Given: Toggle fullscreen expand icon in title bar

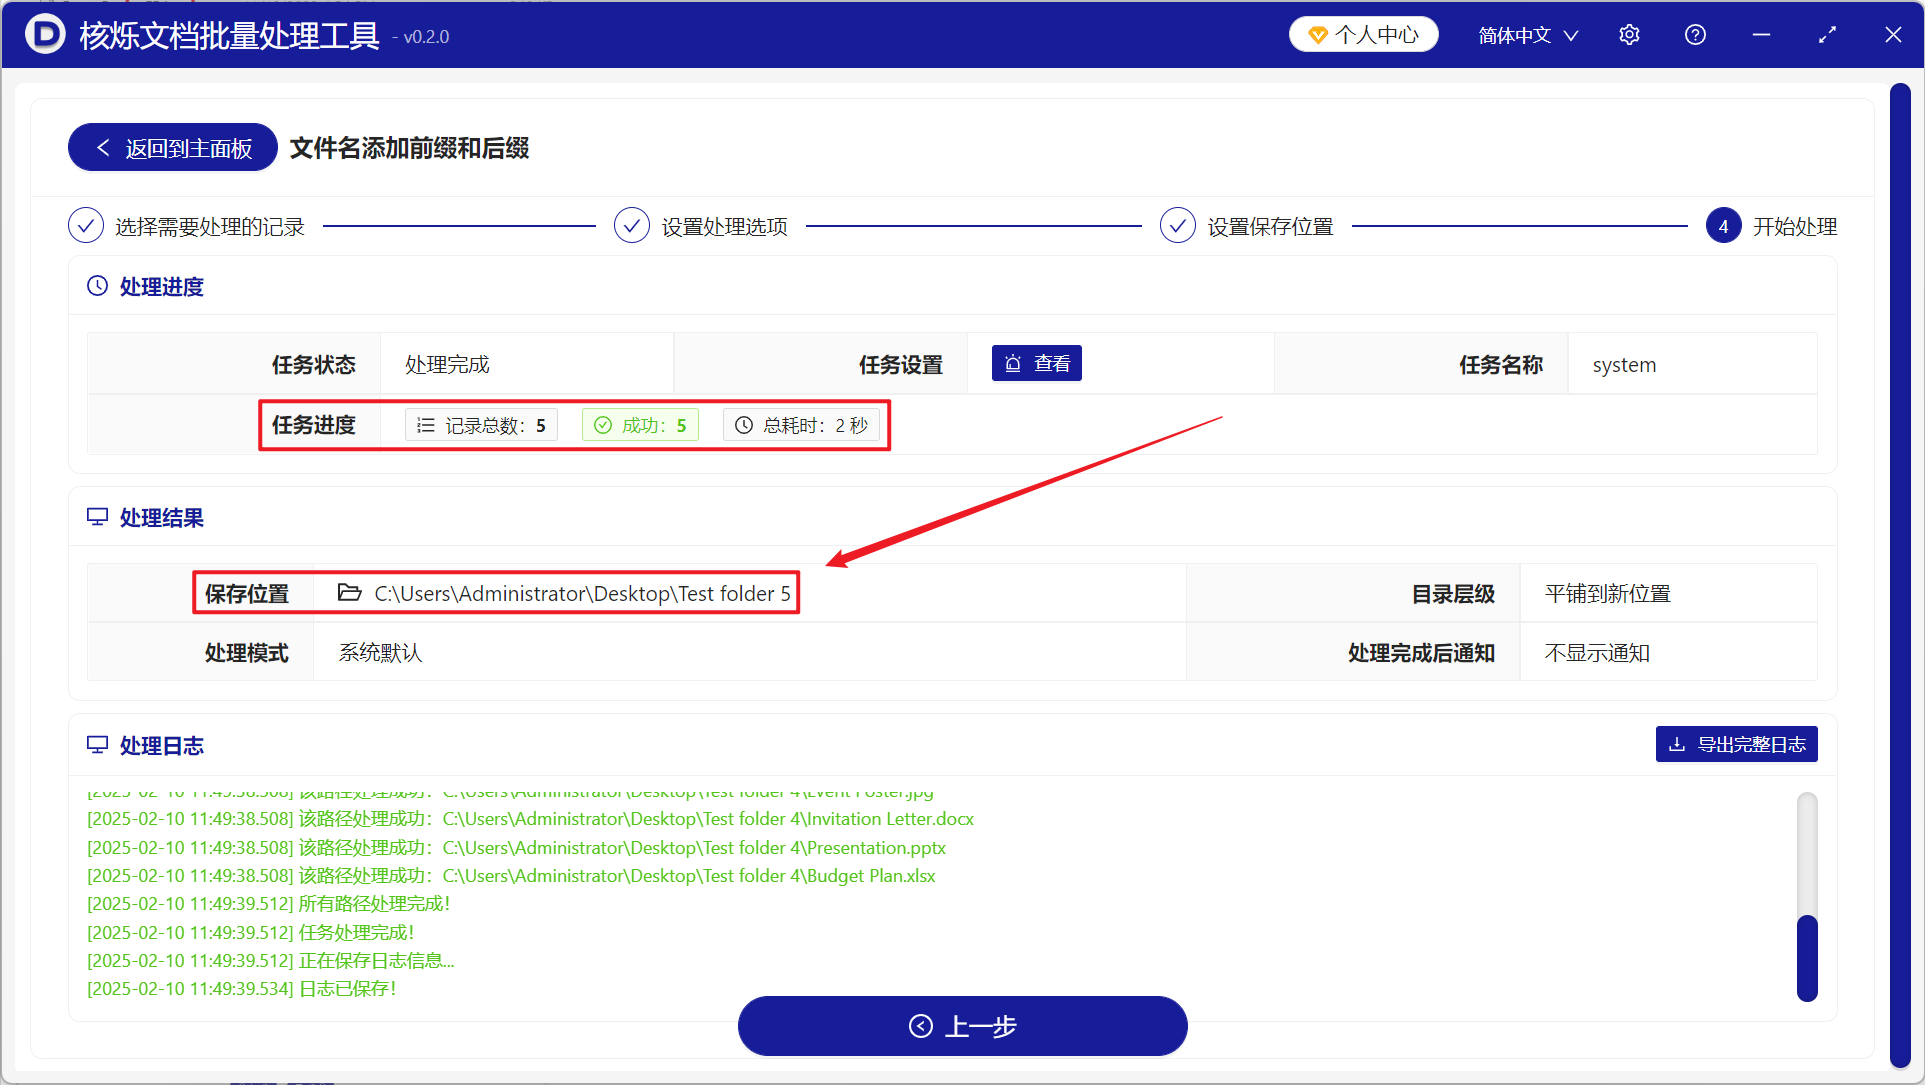Looking at the screenshot, I should point(1827,35).
